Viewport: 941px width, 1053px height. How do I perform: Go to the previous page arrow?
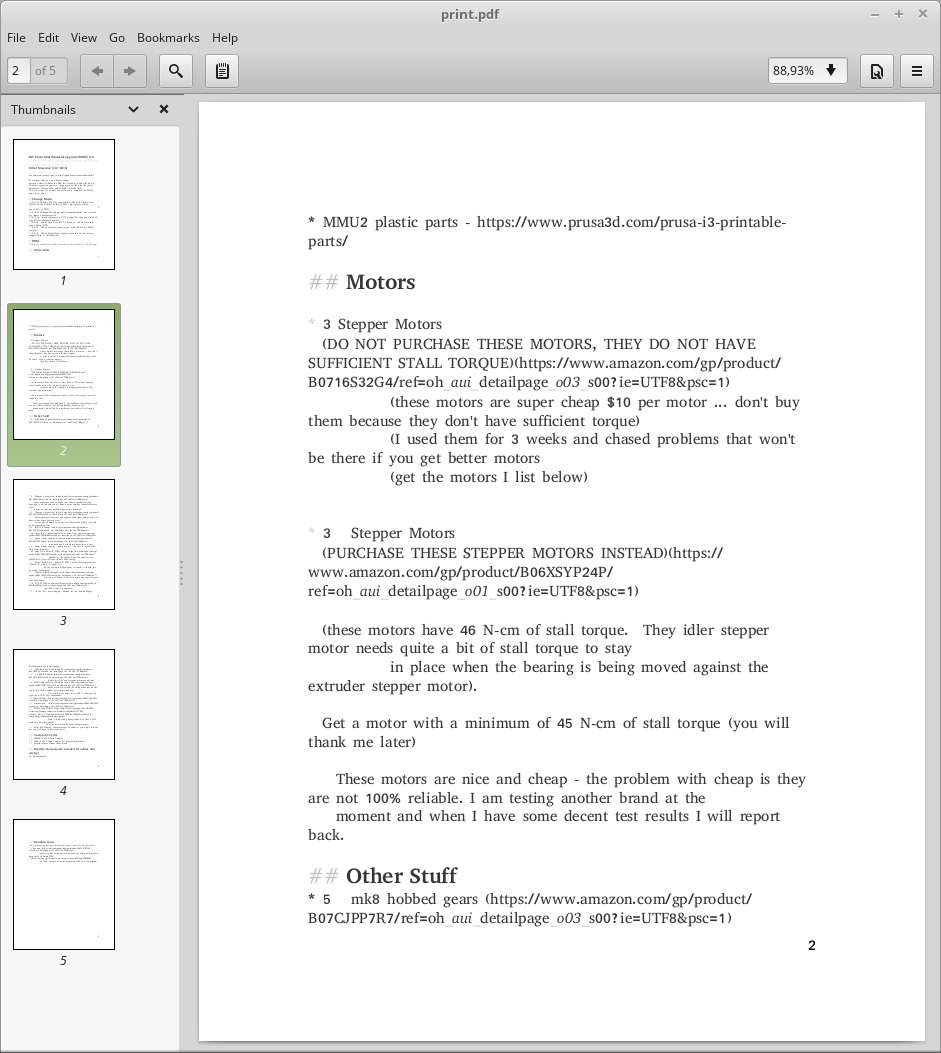tap(97, 71)
